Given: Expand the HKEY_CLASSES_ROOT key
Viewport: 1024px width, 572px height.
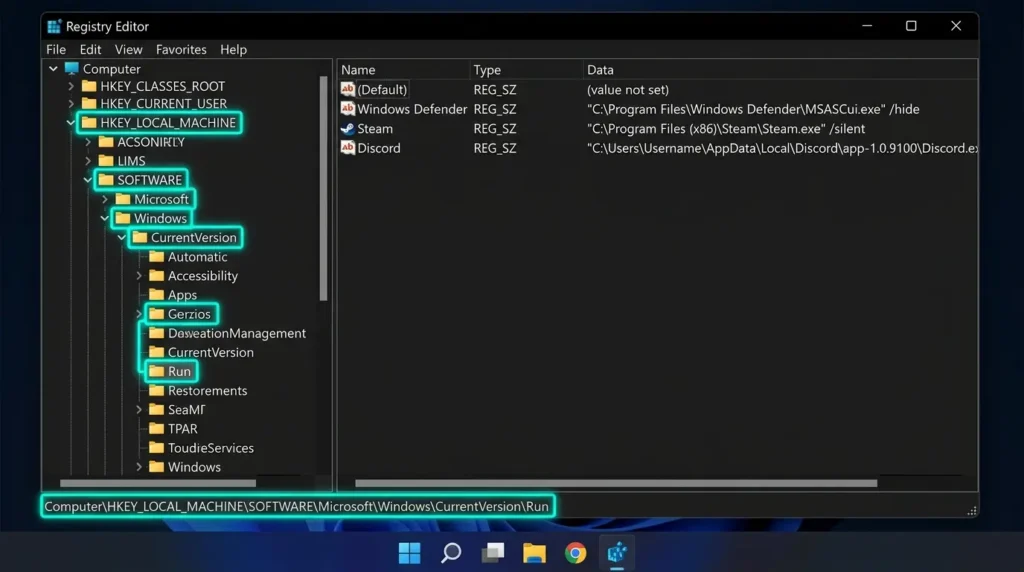Looking at the screenshot, I should tap(71, 86).
